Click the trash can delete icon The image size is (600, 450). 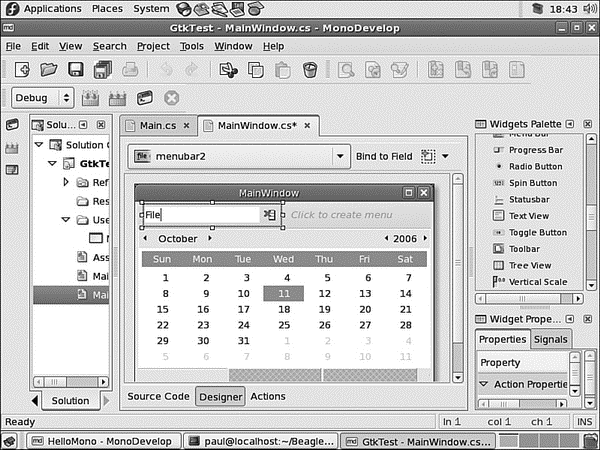310,70
